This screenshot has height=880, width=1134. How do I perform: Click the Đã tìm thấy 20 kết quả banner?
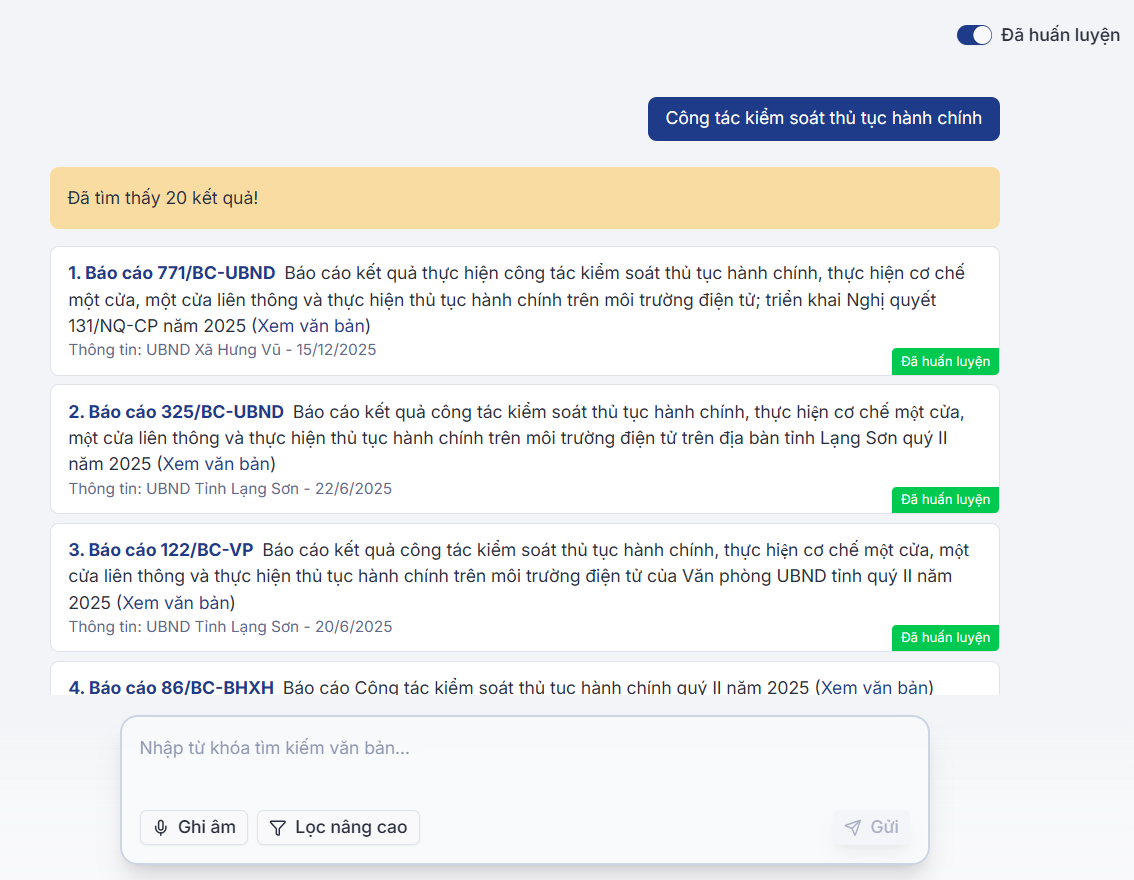pyautogui.click(x=524, y=198)
